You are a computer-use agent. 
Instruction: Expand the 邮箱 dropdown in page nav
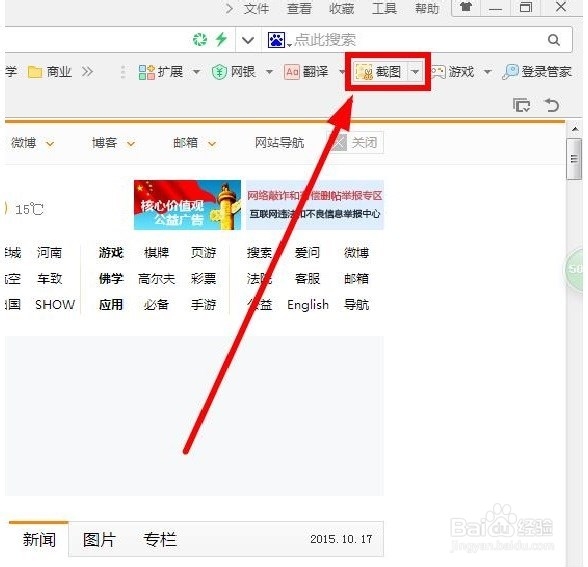point(212,144)
